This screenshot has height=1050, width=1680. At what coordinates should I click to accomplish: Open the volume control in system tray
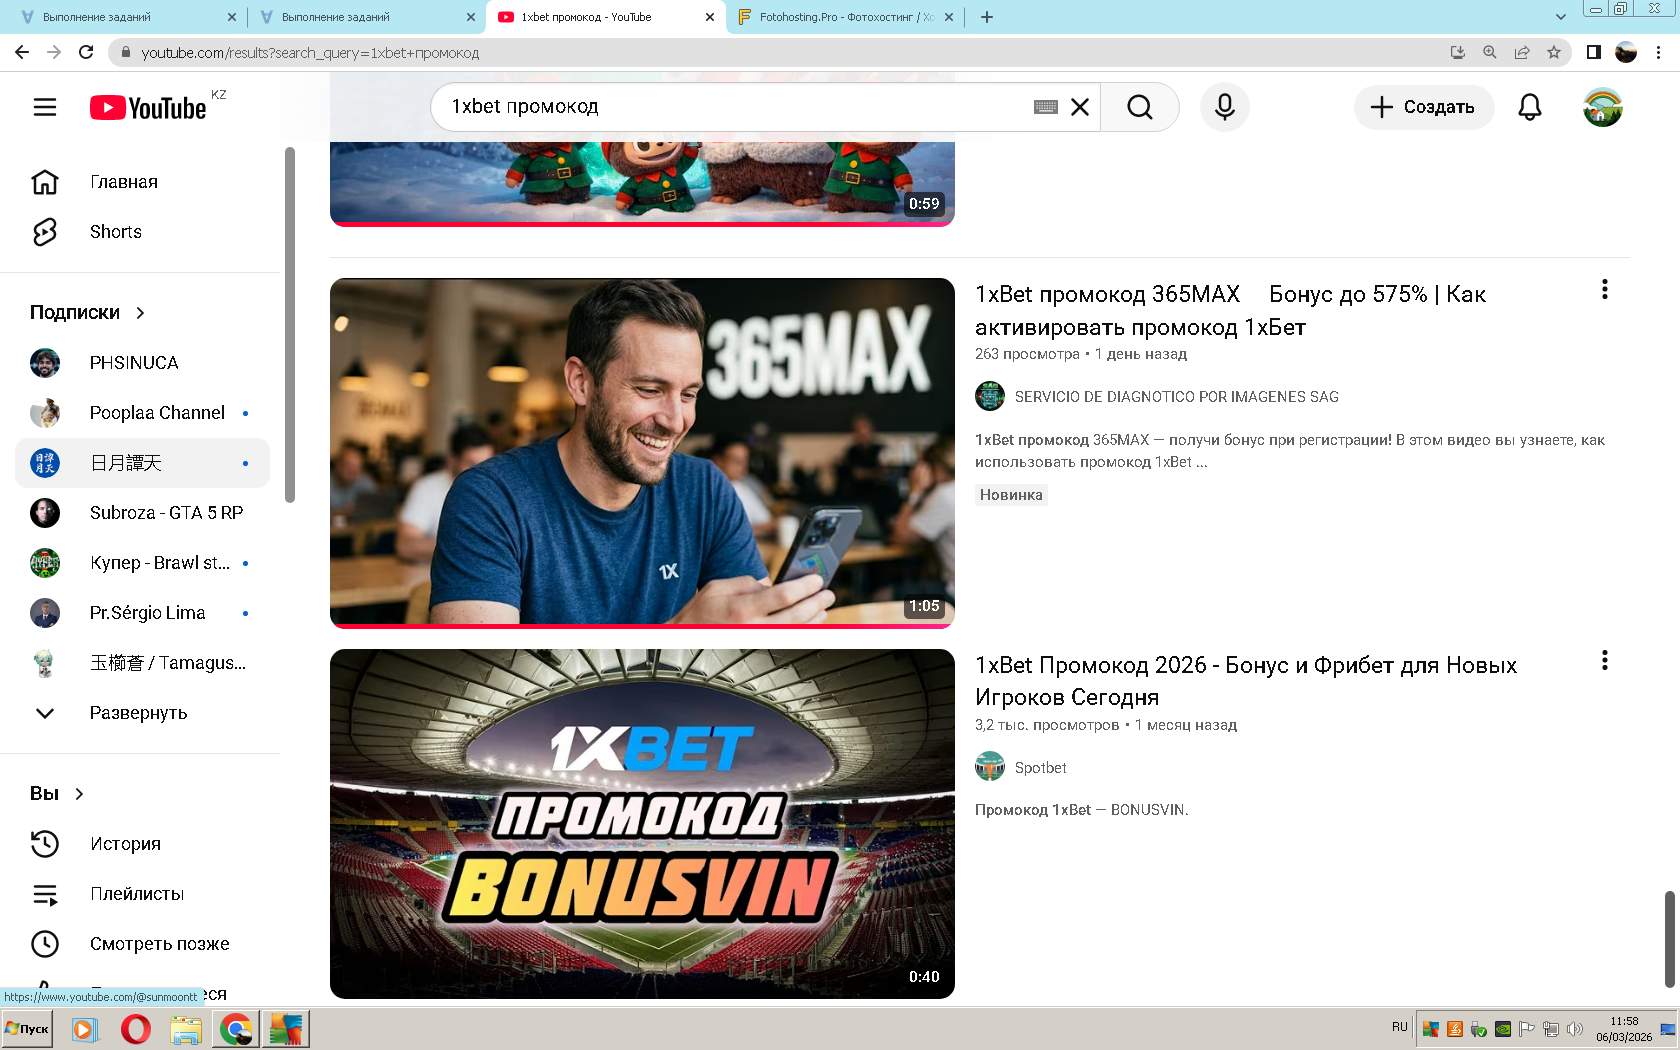[x=1575, y=1029]
